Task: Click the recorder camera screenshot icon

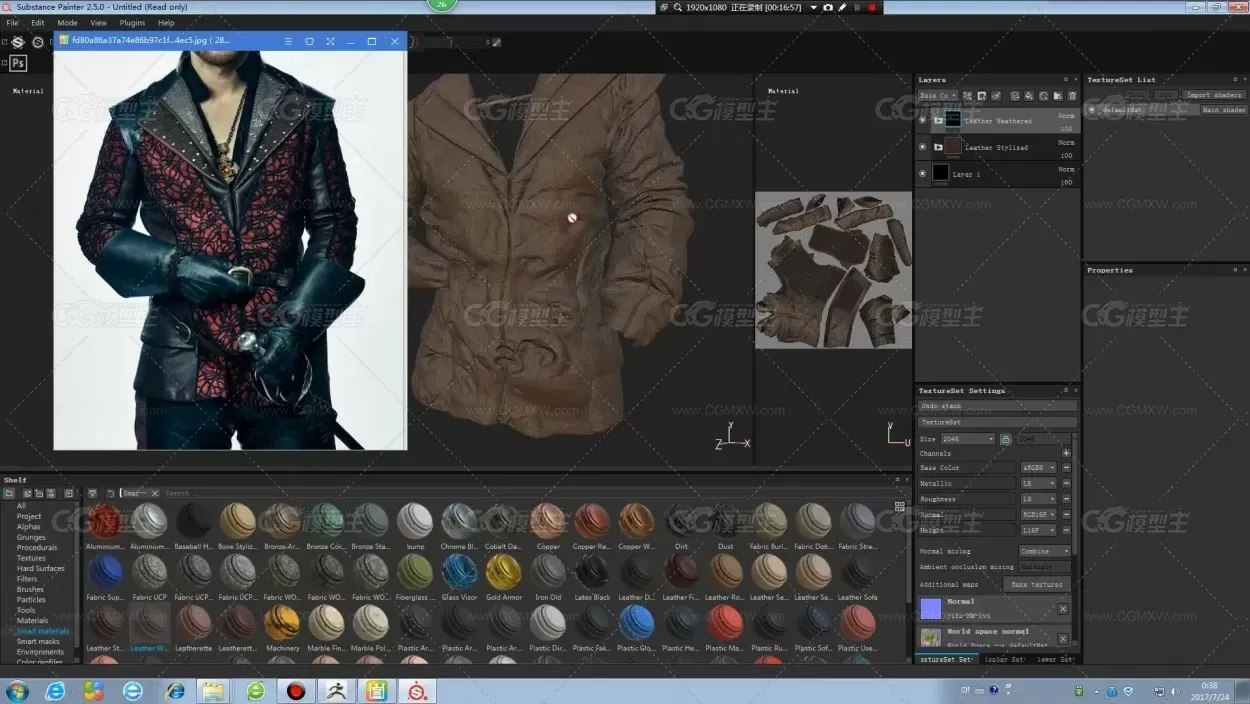Action: pyautogui.click(x=828, y=7)
